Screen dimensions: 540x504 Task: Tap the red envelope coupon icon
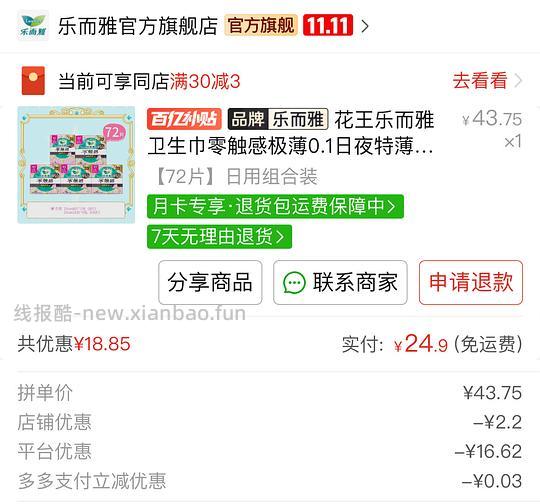[33, 81]
